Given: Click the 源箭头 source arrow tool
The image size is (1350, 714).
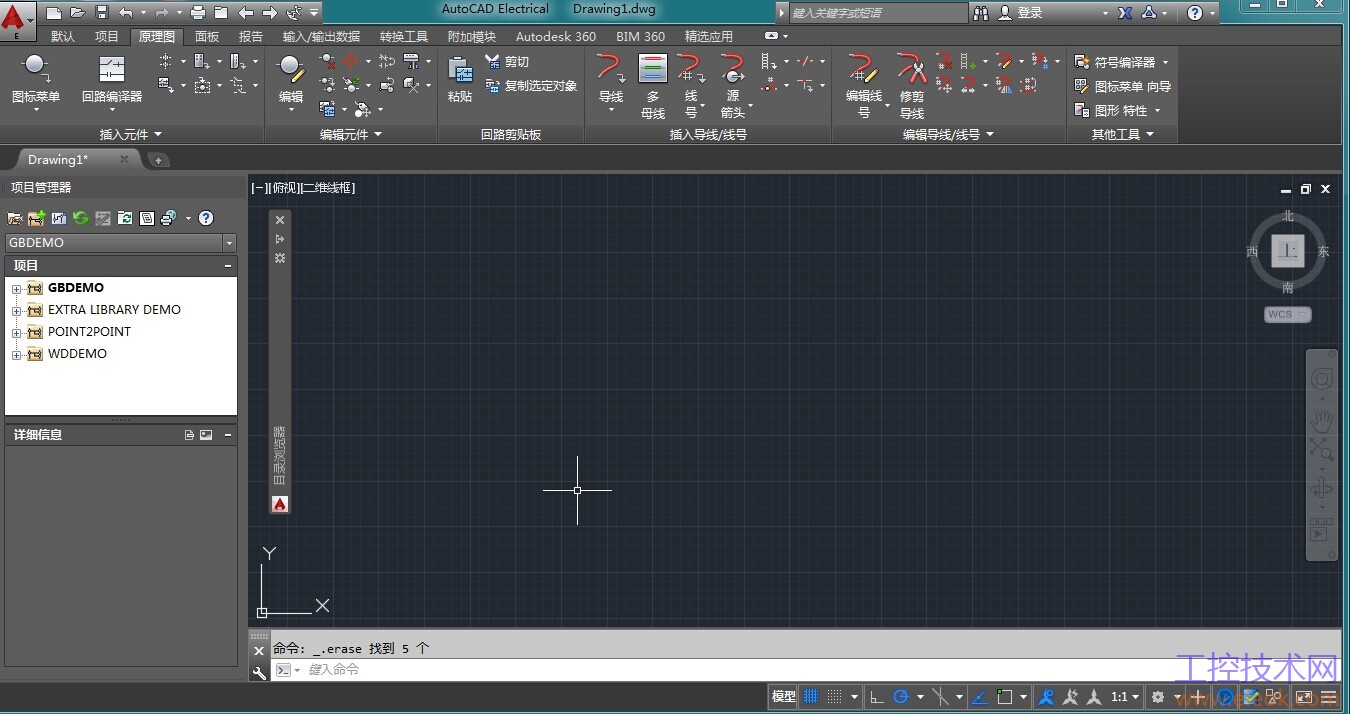Looking at the screenshot, I should tap(733, 86).
